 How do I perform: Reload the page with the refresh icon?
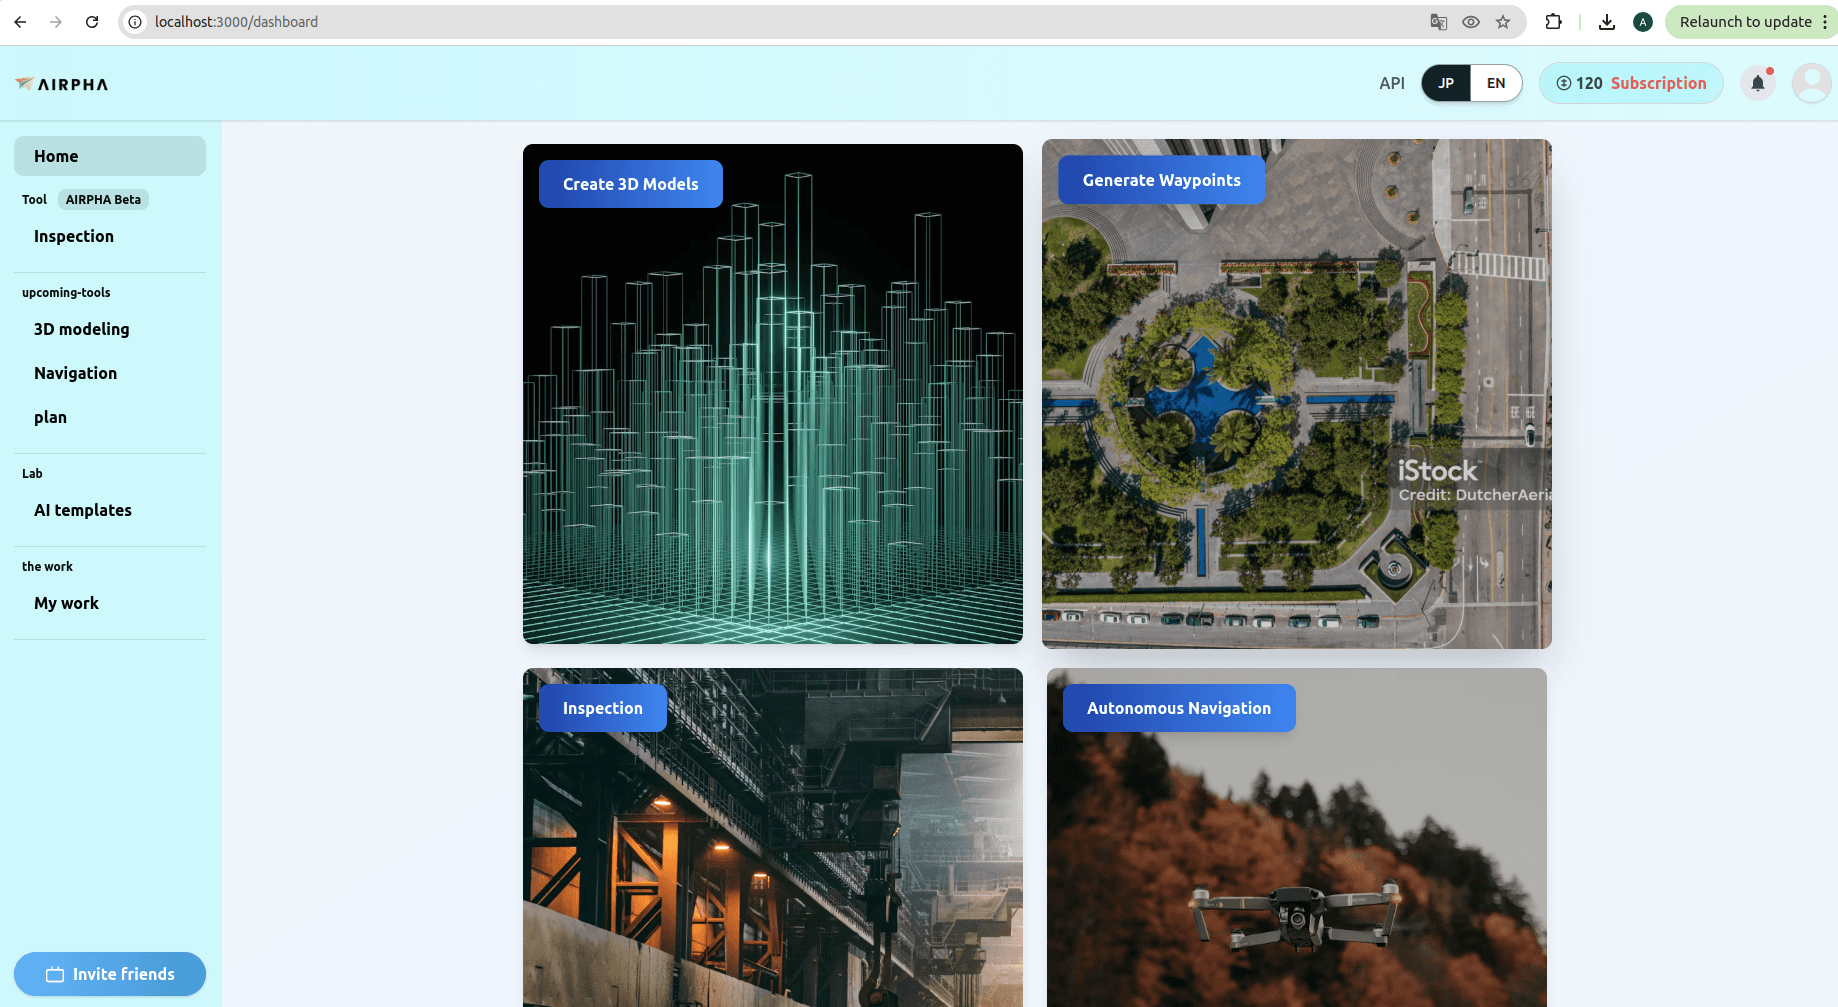click(91, 21)
